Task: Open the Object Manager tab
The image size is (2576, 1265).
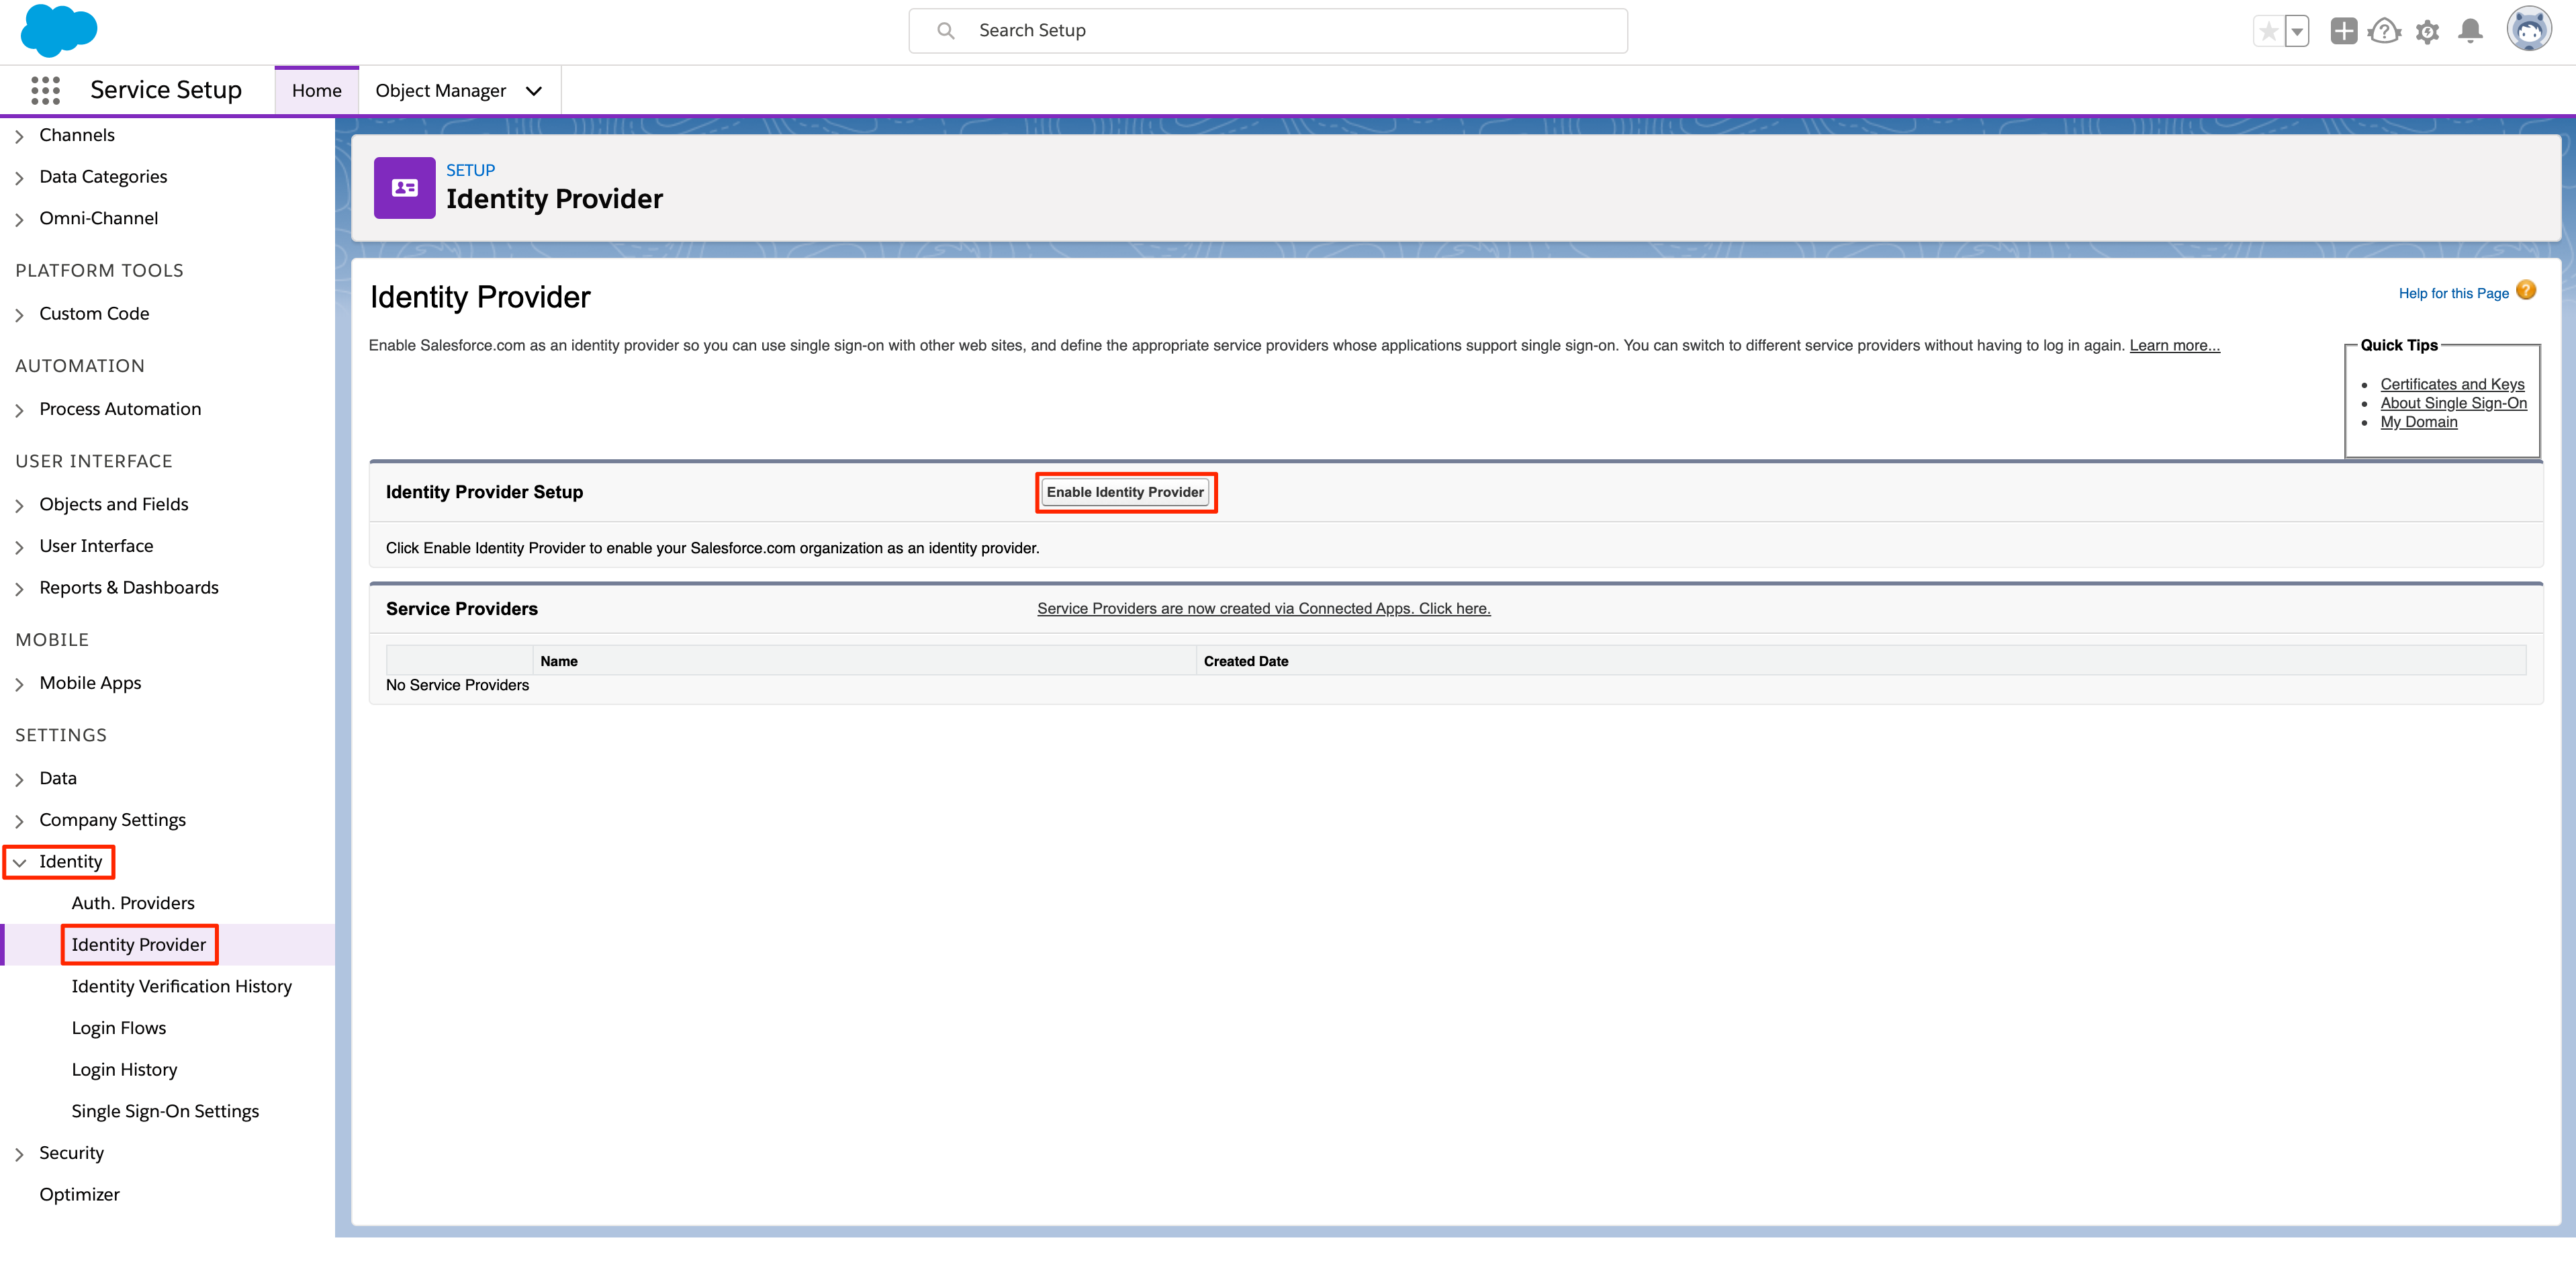Action: (x=440, y=91)
